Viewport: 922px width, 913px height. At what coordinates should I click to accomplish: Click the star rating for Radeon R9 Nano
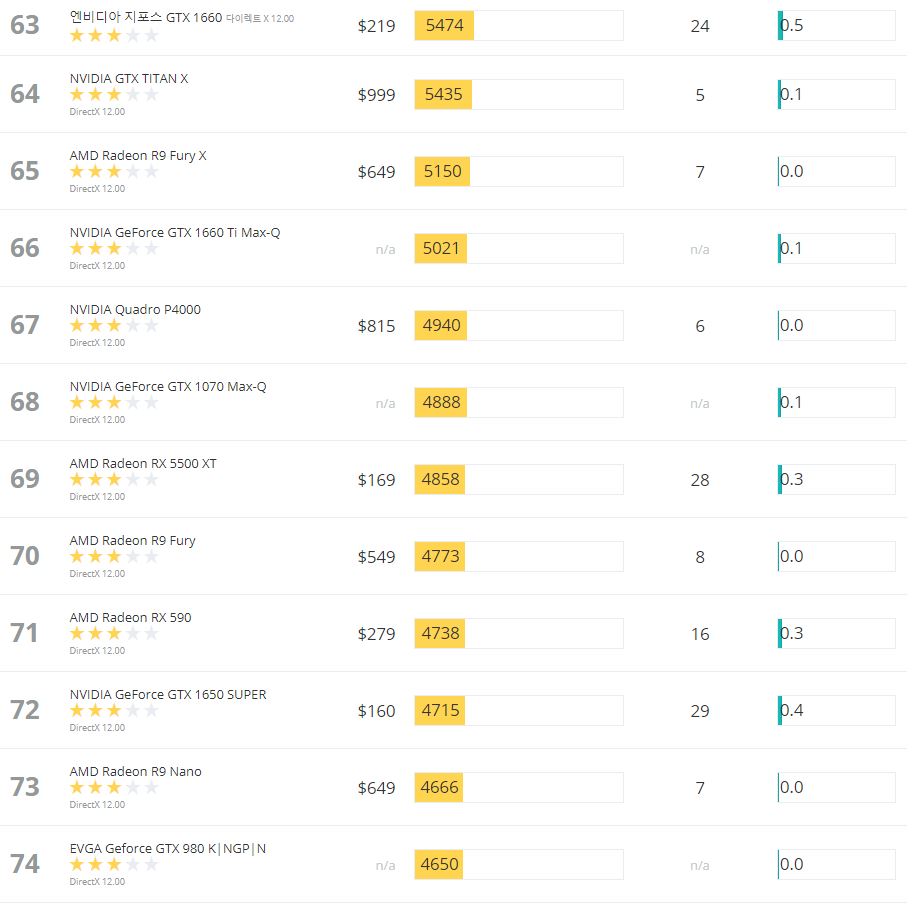coord(114,788)
